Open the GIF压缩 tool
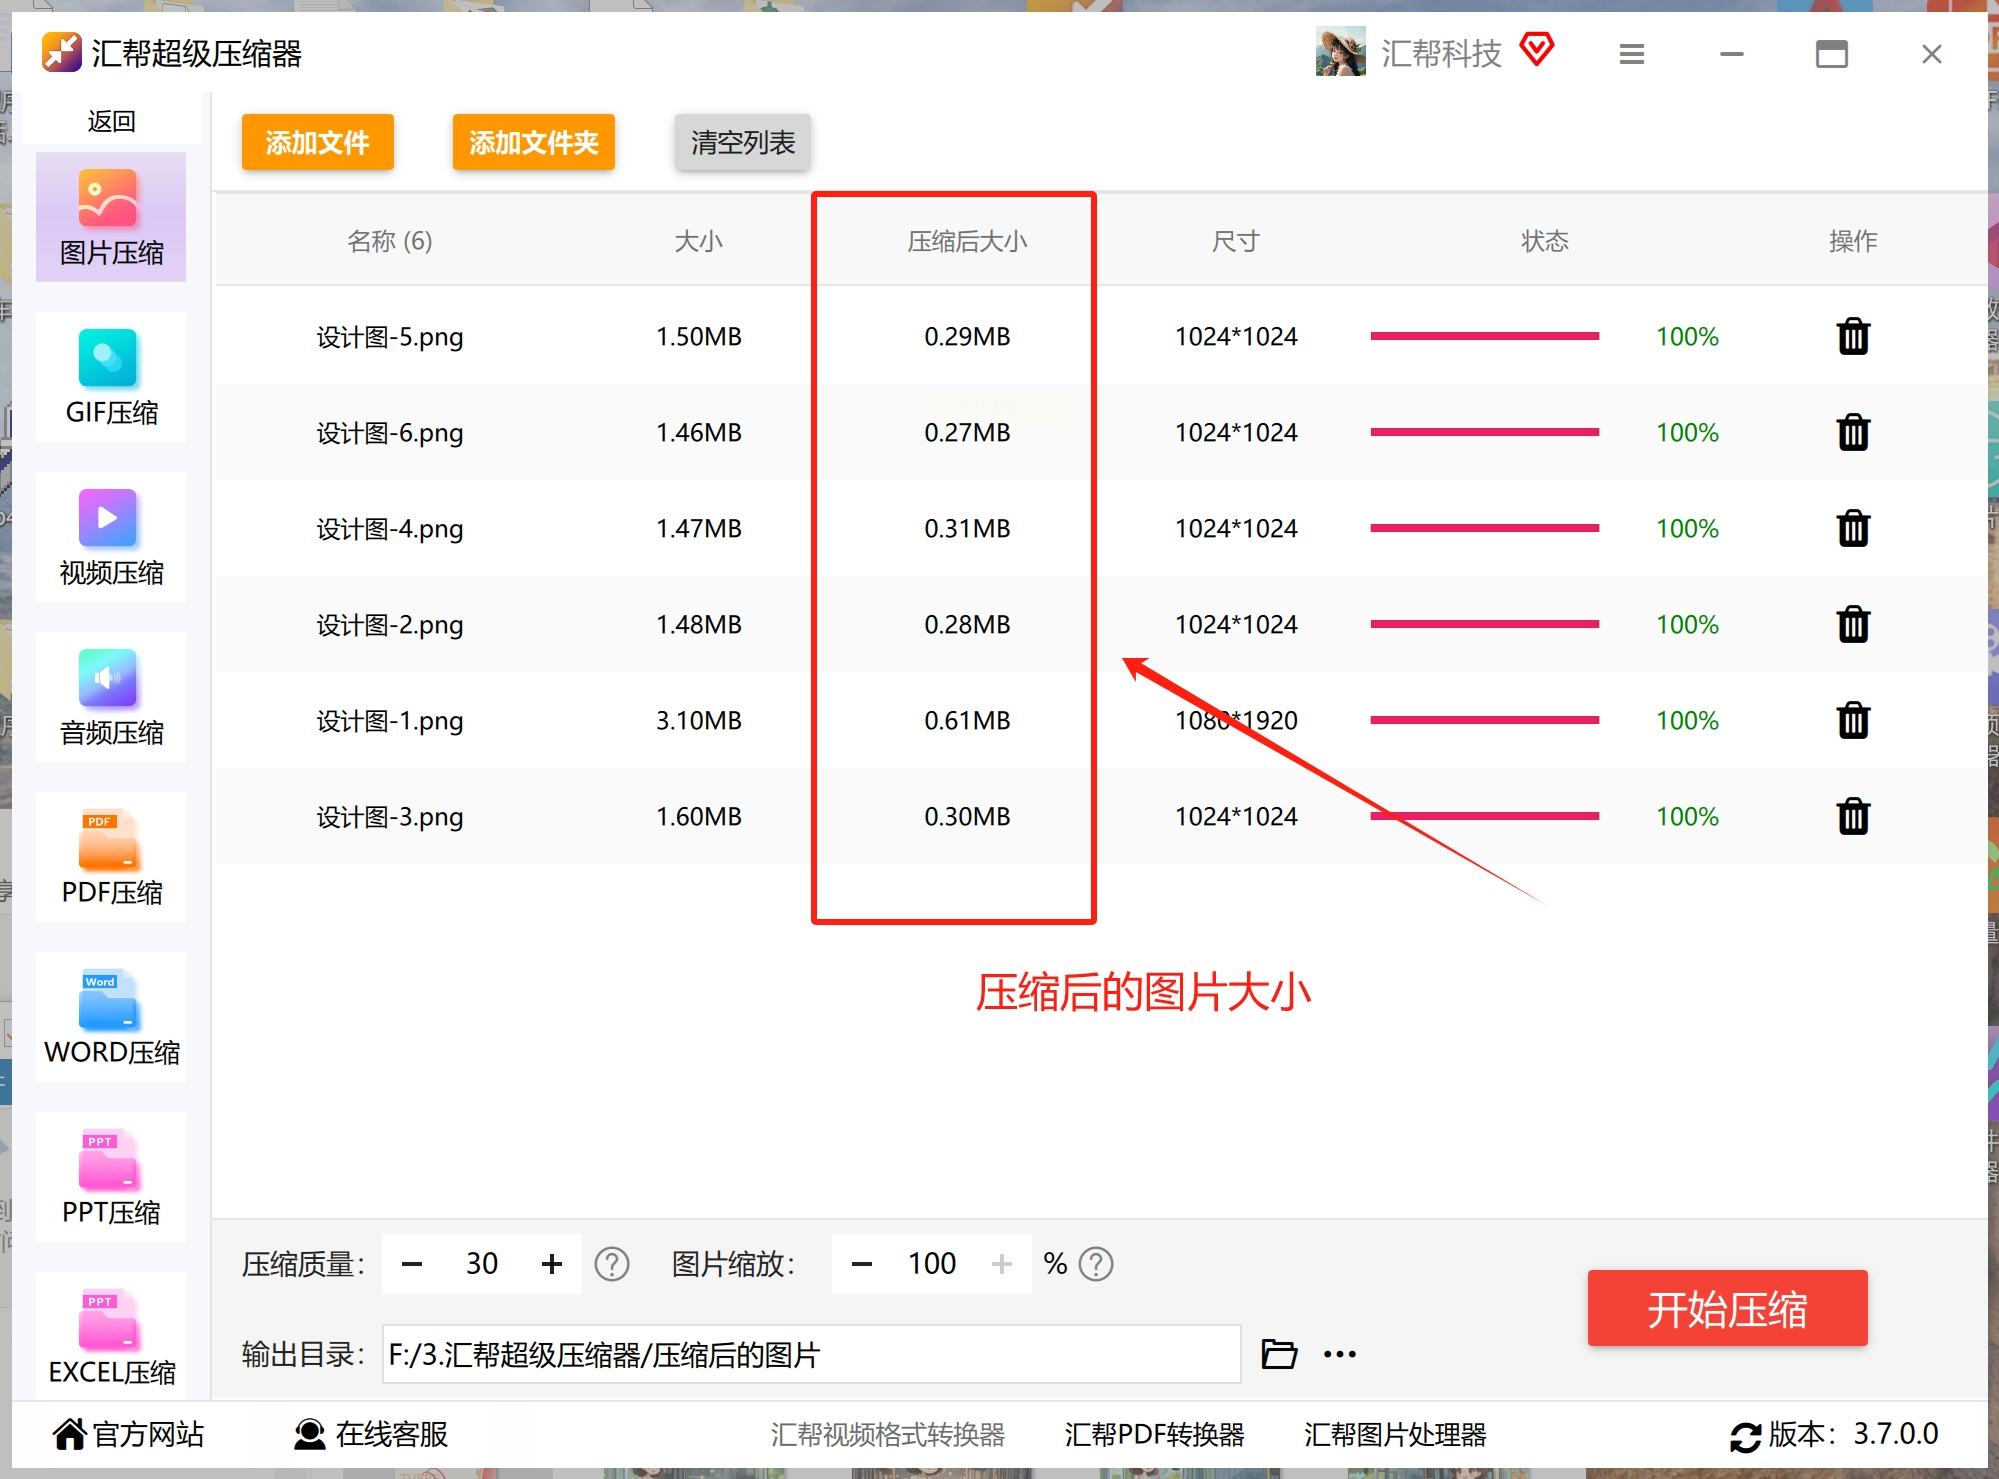 [111, 377]
